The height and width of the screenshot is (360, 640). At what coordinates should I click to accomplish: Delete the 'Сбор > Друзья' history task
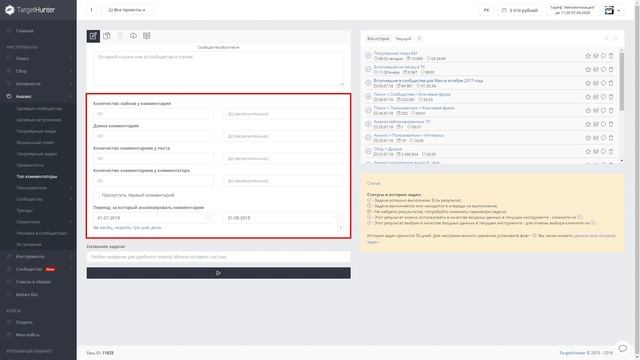611,151
